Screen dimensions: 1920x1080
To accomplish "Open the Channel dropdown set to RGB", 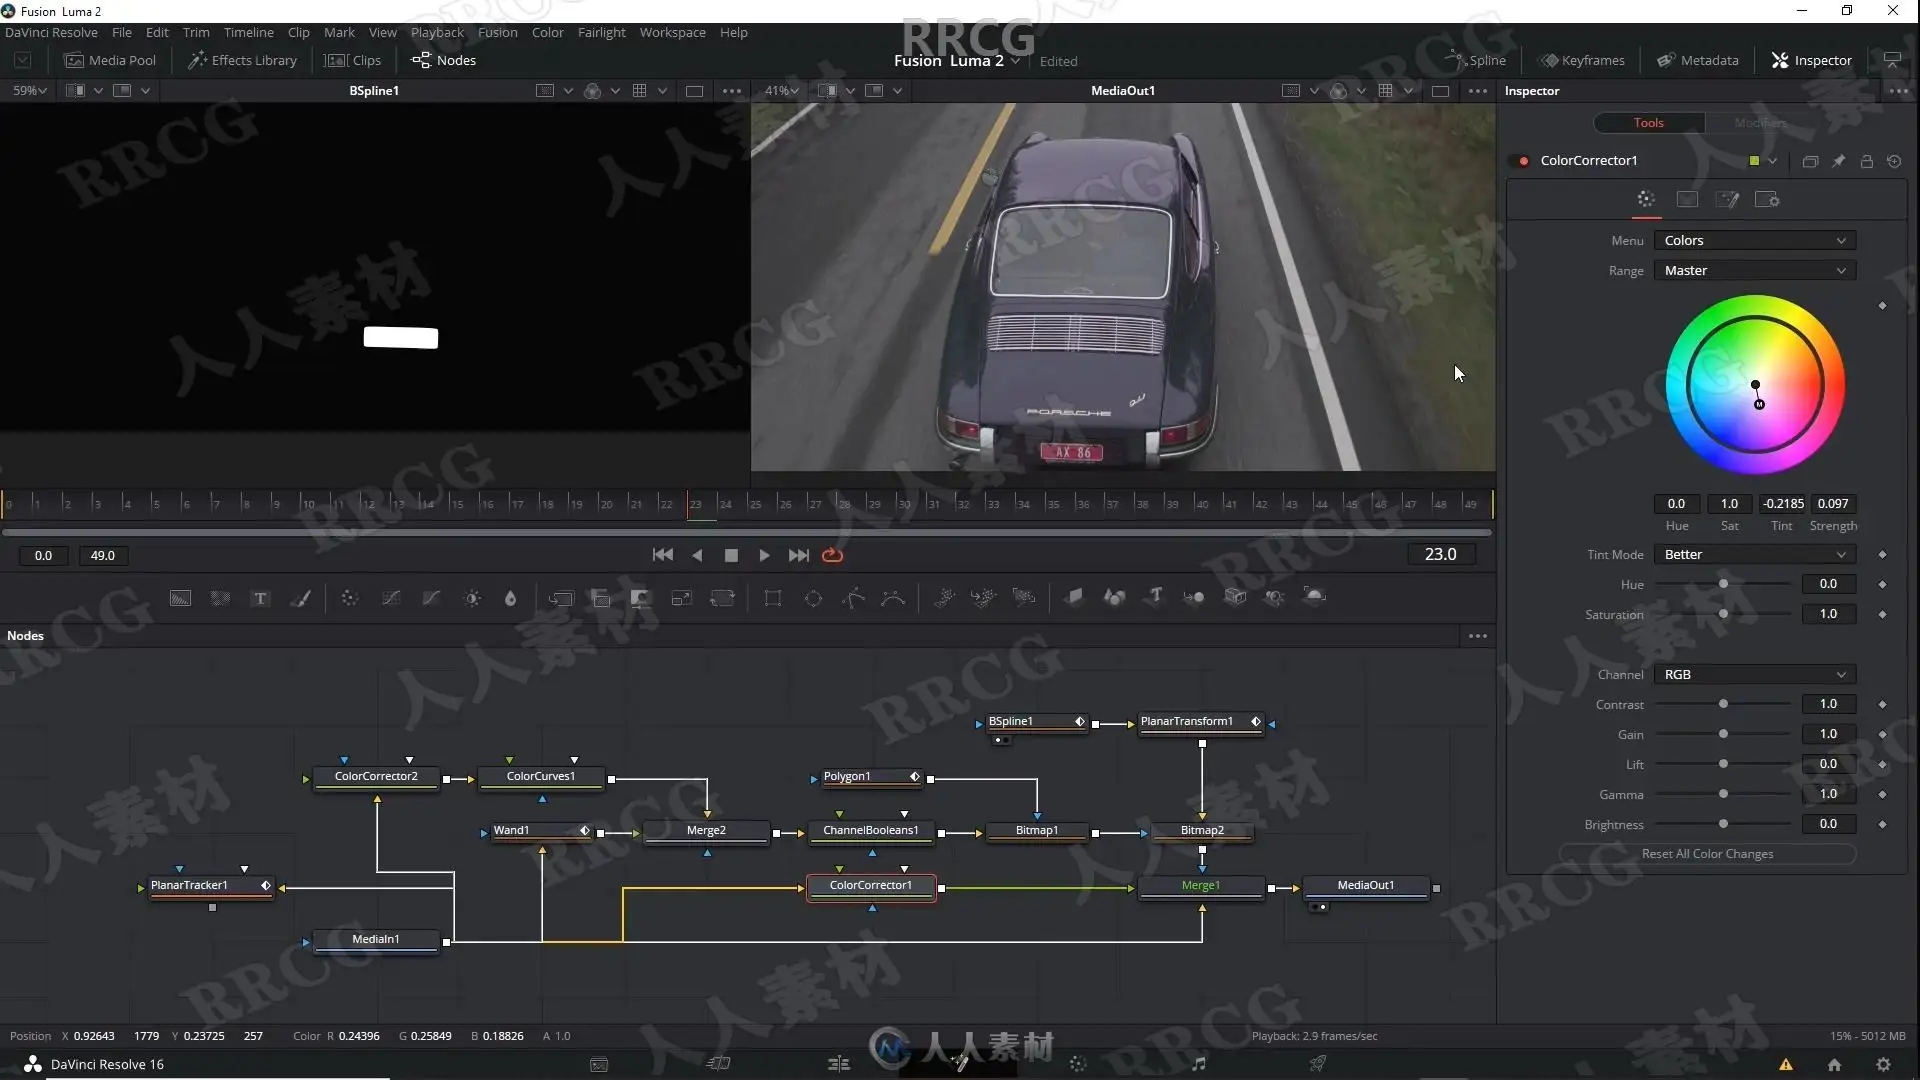I will tap(1754, 675).
